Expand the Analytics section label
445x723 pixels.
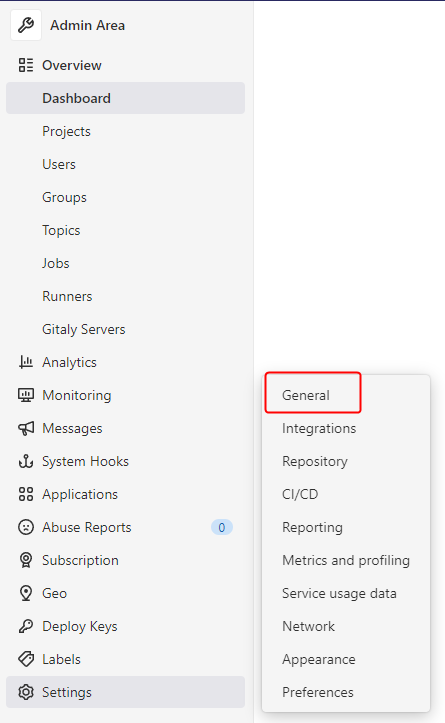click(x=70, y=362)
